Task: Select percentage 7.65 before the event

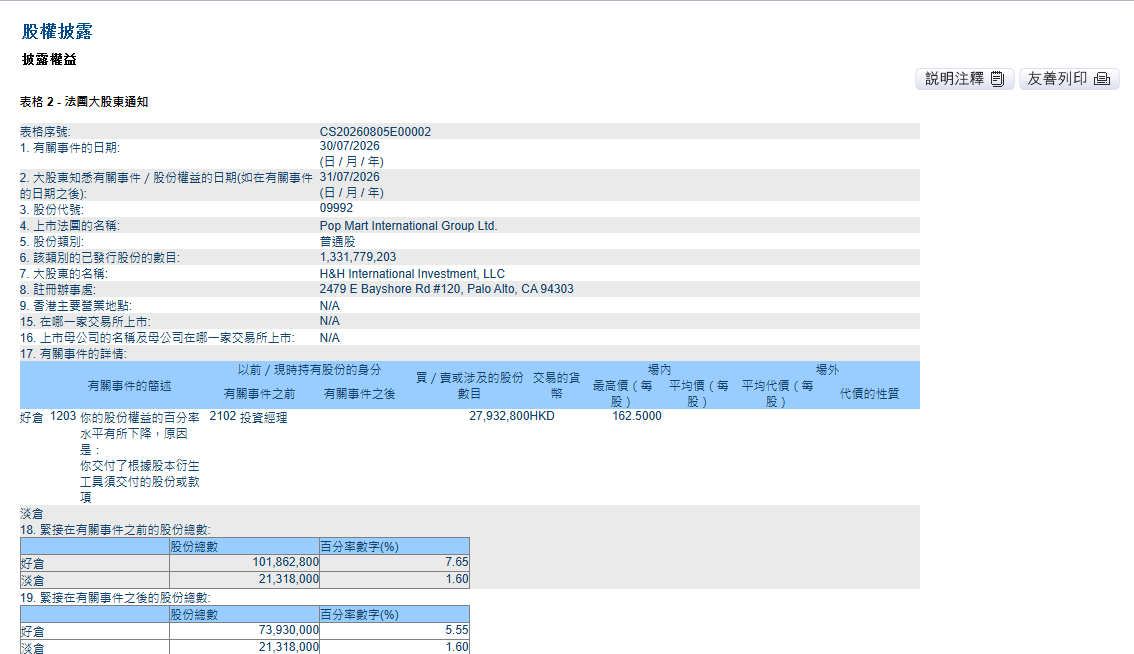Action: pos(457,562)
